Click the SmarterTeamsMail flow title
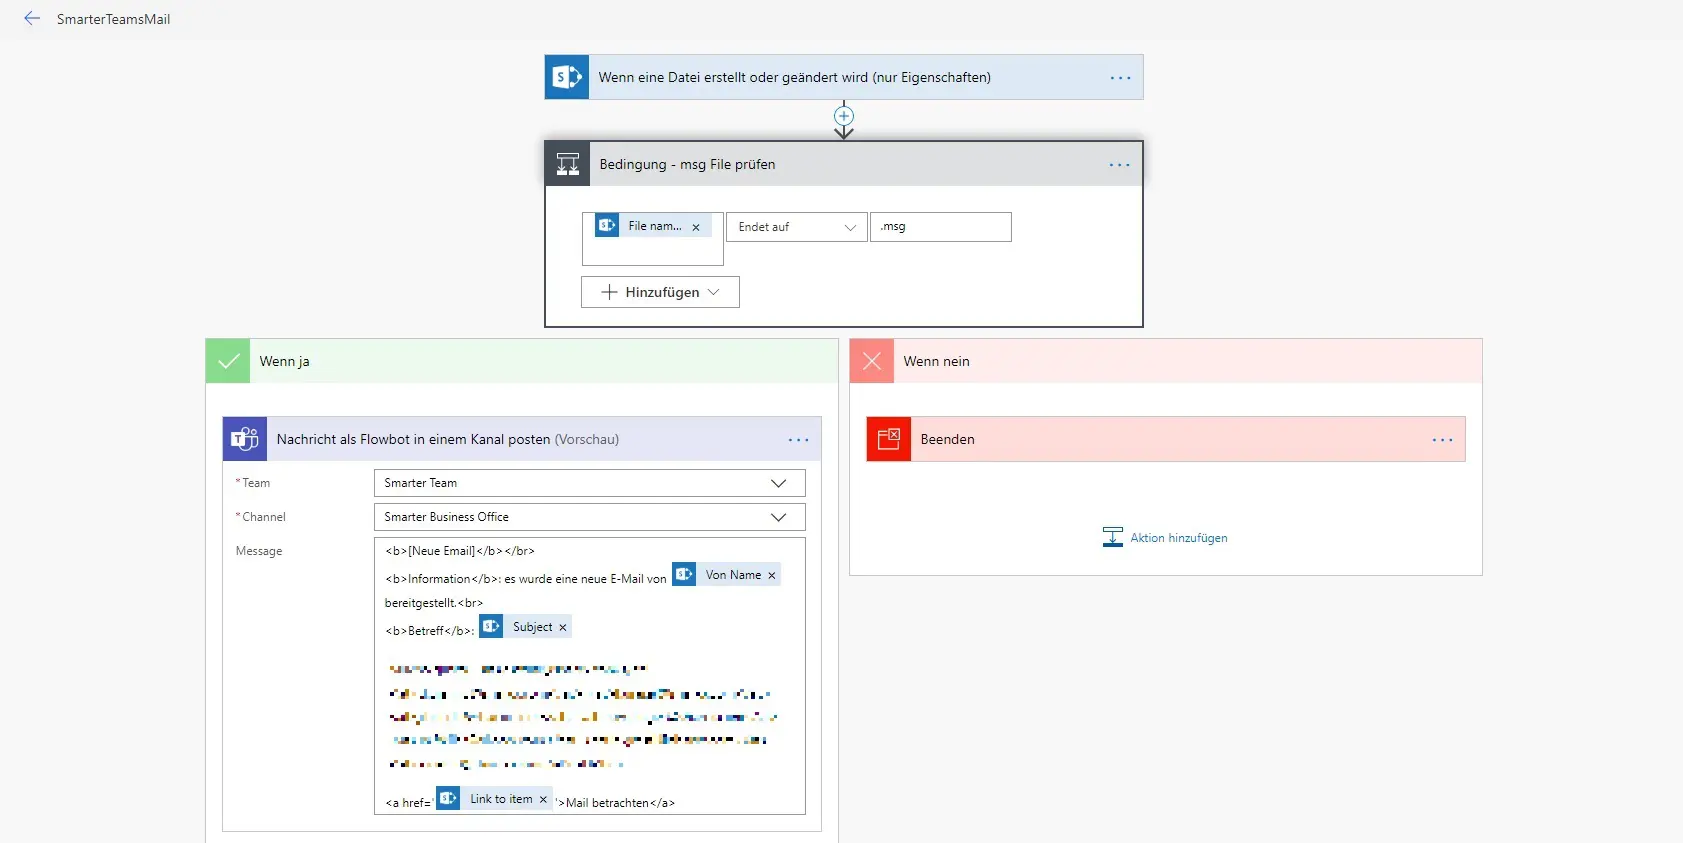Image resolution: width=1683 pixels, height=843 pixels. pyautogui.click(x=113, y=19)
